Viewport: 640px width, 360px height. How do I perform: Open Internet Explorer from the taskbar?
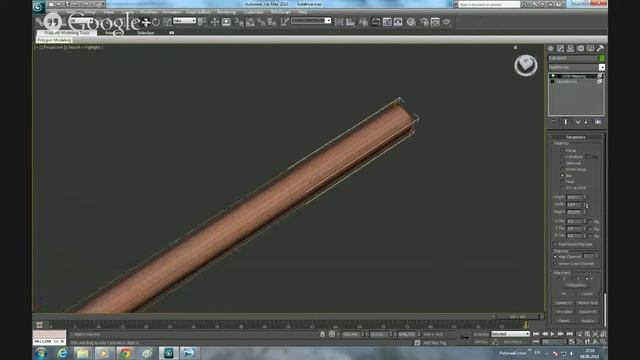pos(62,353)
